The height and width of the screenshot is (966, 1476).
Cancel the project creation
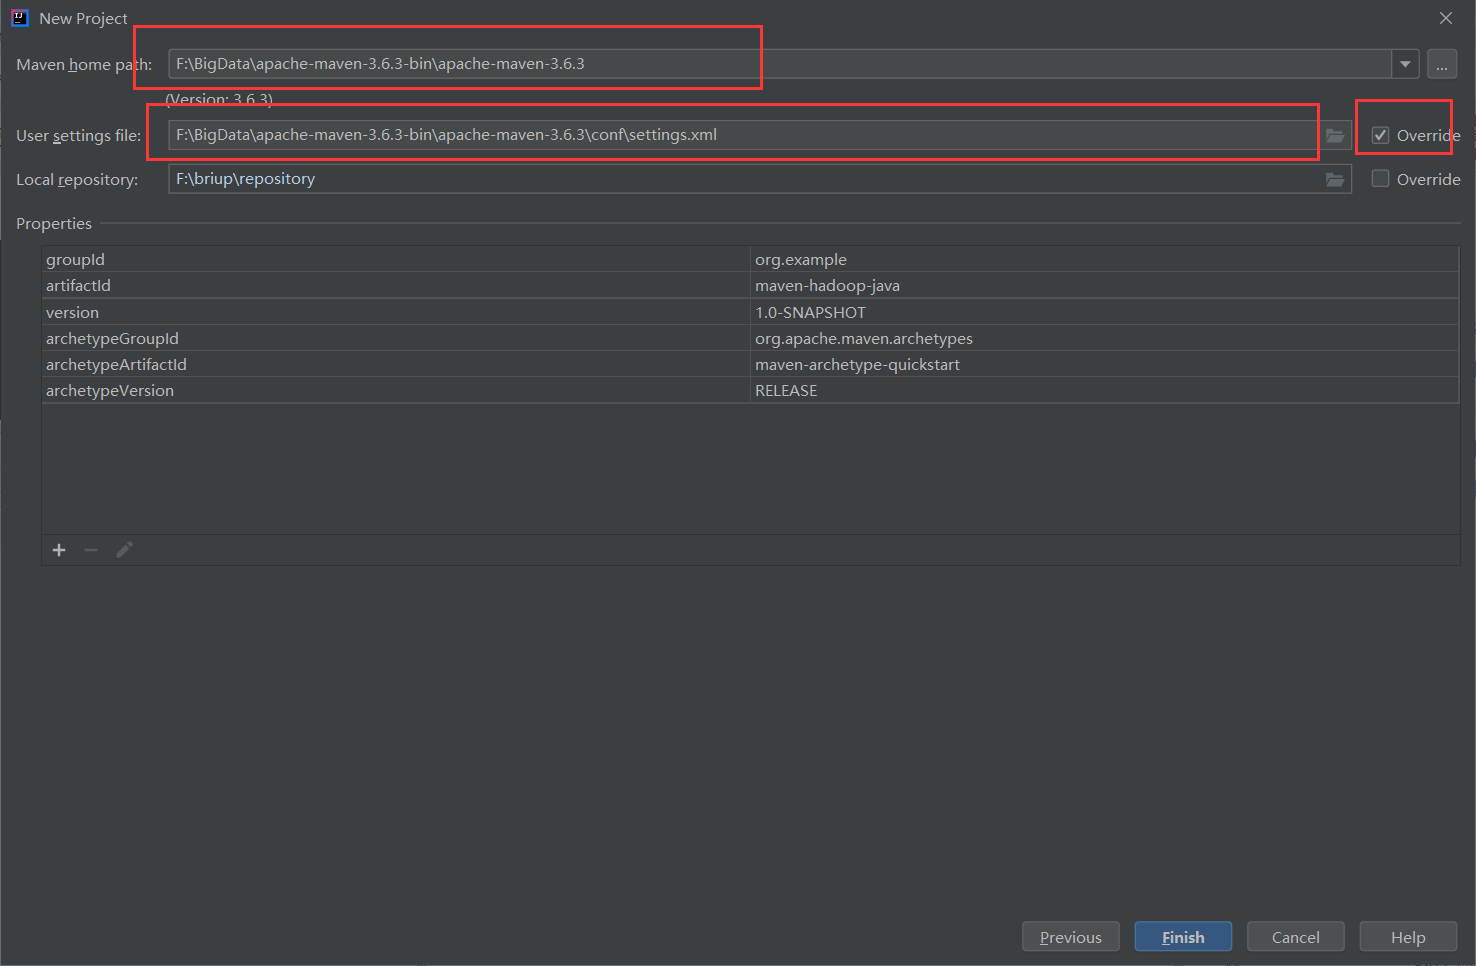[x=1295, y=936]
